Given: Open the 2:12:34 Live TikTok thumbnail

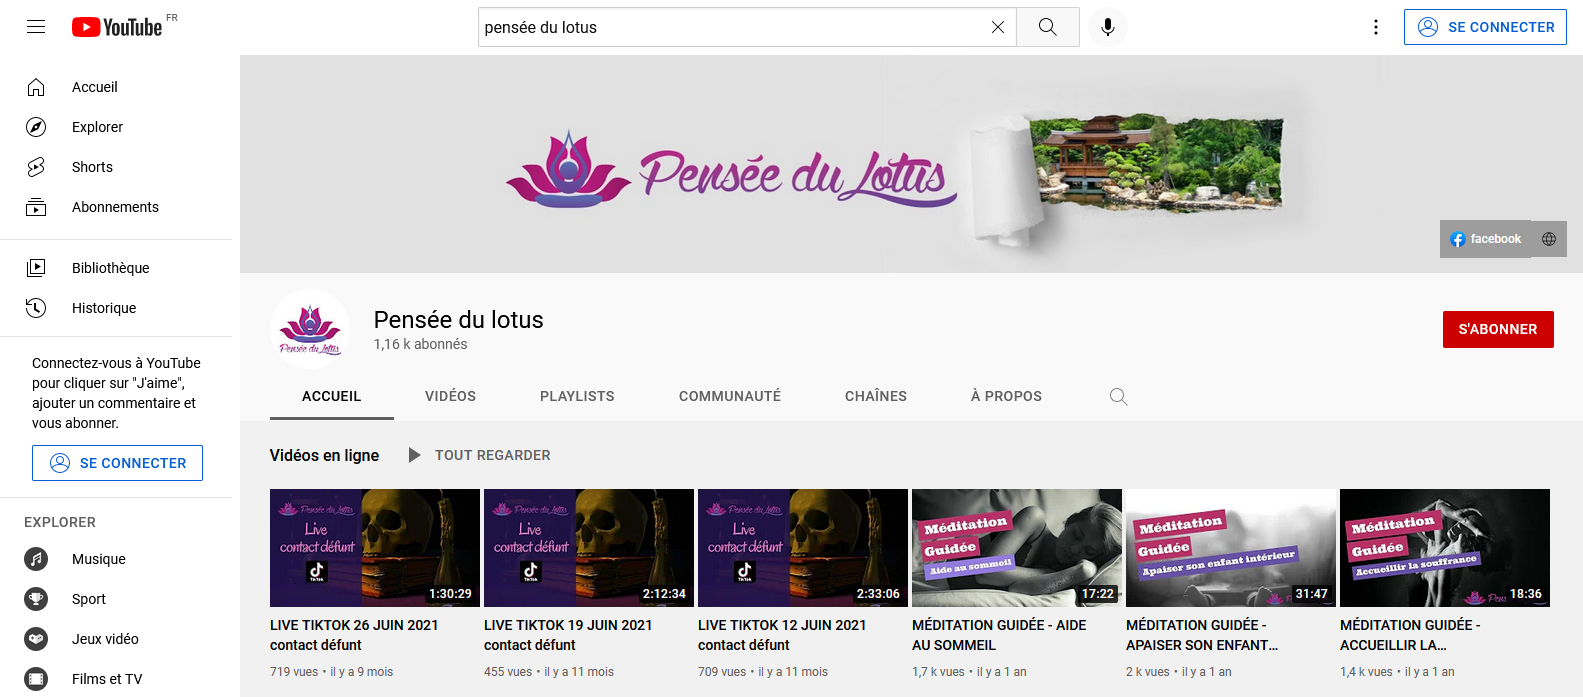Looking at the screenshot, I should (589, 548).
